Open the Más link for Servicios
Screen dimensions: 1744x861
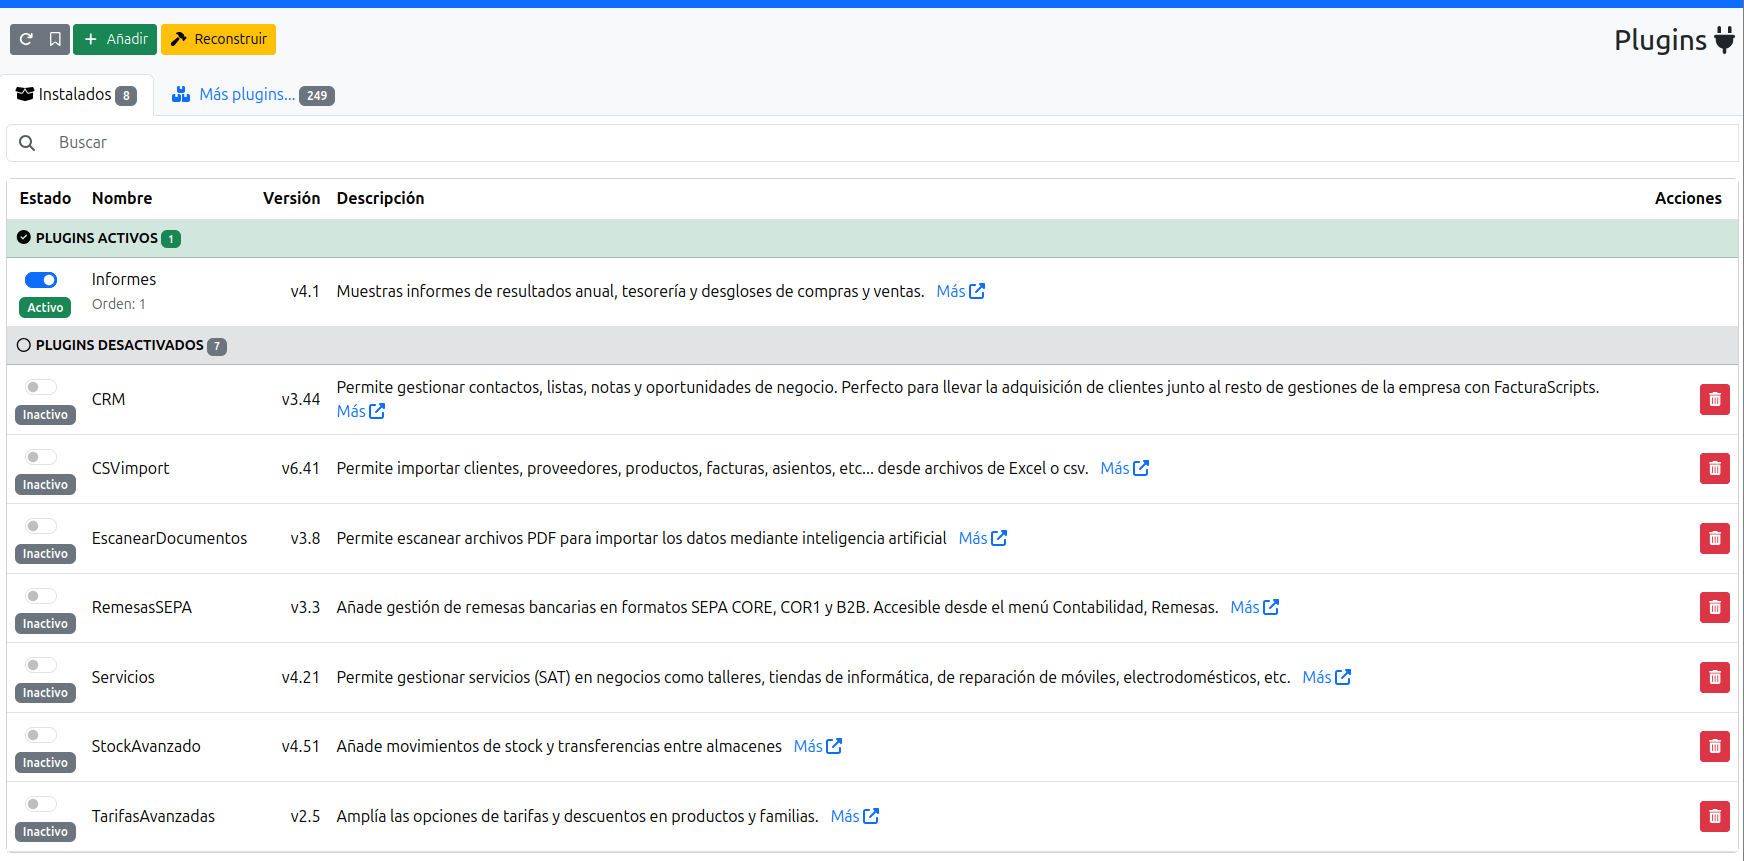1326,677
